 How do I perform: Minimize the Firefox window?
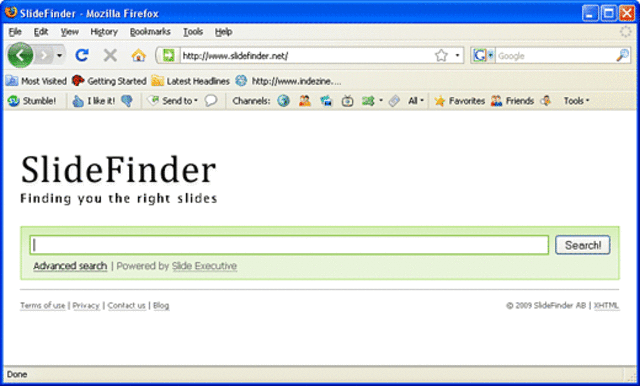pos(590,13)
